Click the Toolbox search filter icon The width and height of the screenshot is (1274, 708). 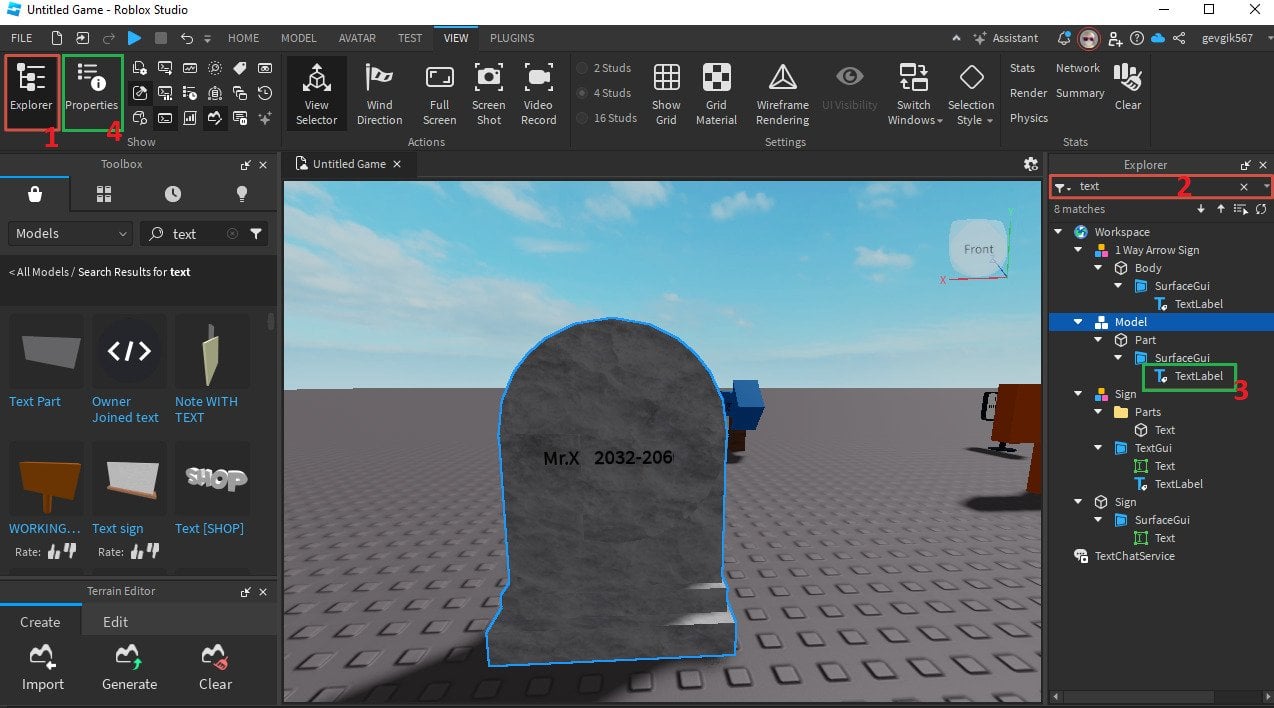click(x=257, y=234)
